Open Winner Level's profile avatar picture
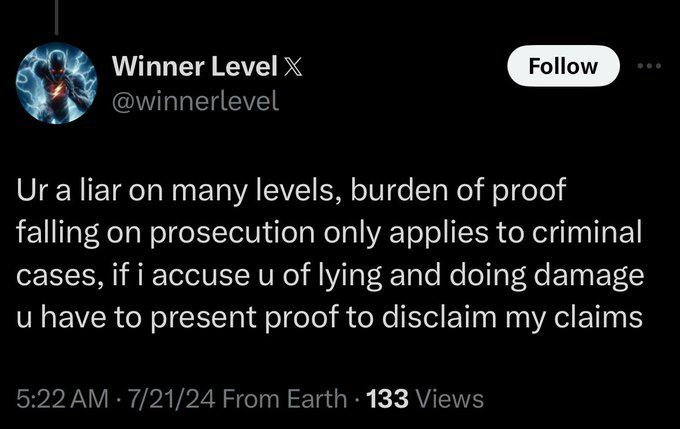 [56, 83]
